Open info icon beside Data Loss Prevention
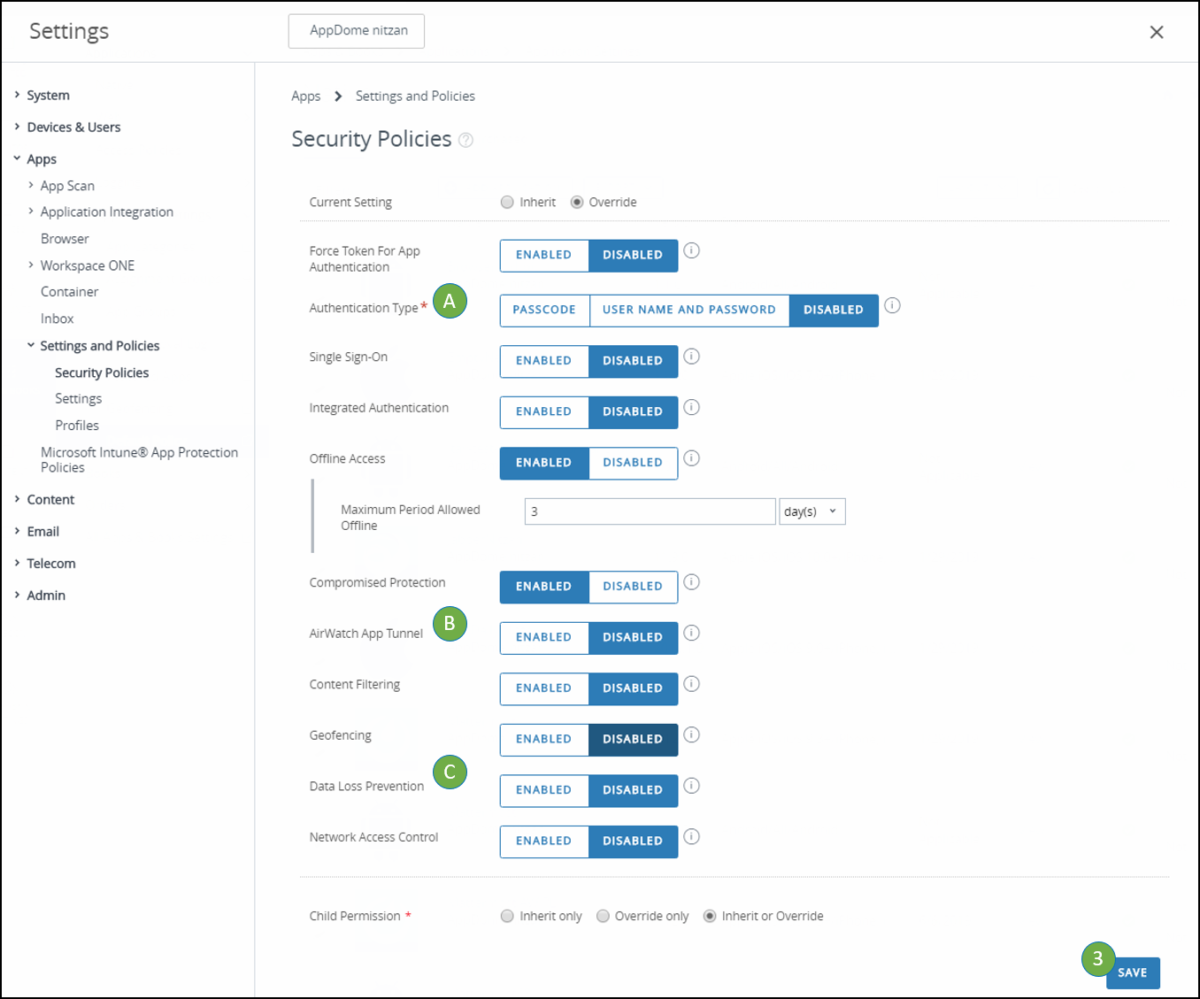 click(x=691, y=786)
